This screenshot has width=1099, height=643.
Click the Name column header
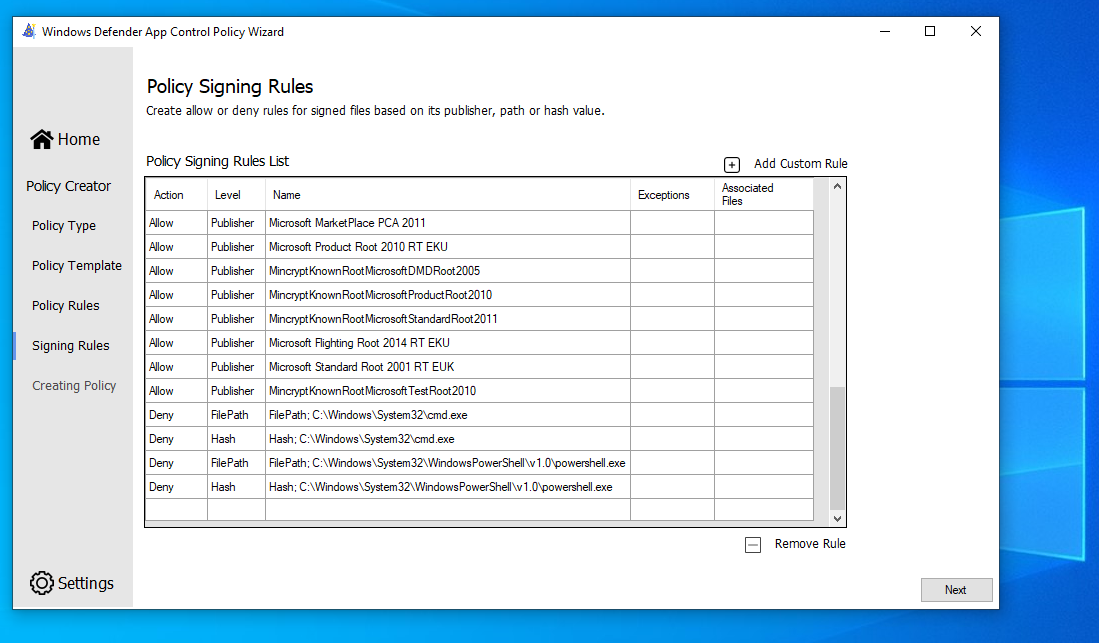448,195
